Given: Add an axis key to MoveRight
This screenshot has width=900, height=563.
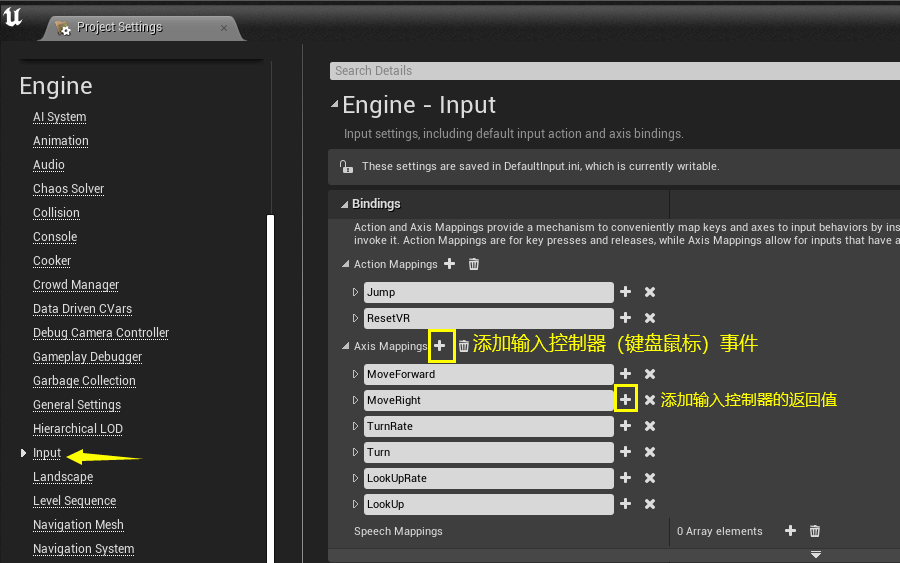Looking at the screenshot, I should [626, 399].
